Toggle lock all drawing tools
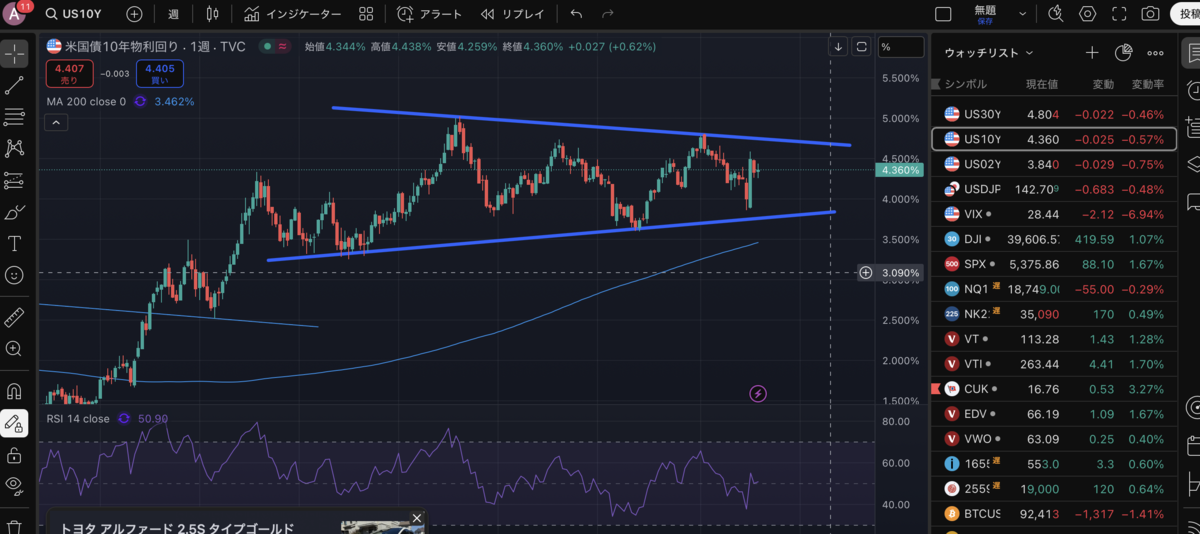 (14, 455)
